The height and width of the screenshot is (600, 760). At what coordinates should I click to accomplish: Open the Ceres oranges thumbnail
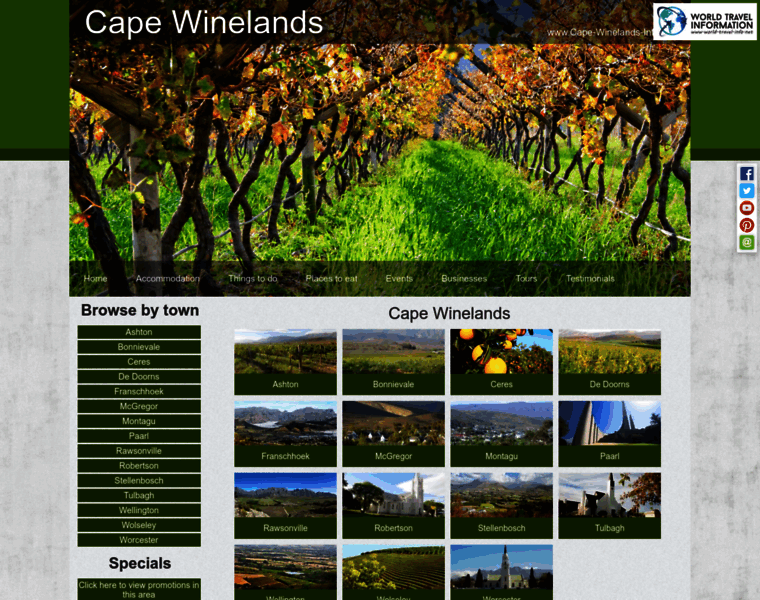[x=501, y=362]
